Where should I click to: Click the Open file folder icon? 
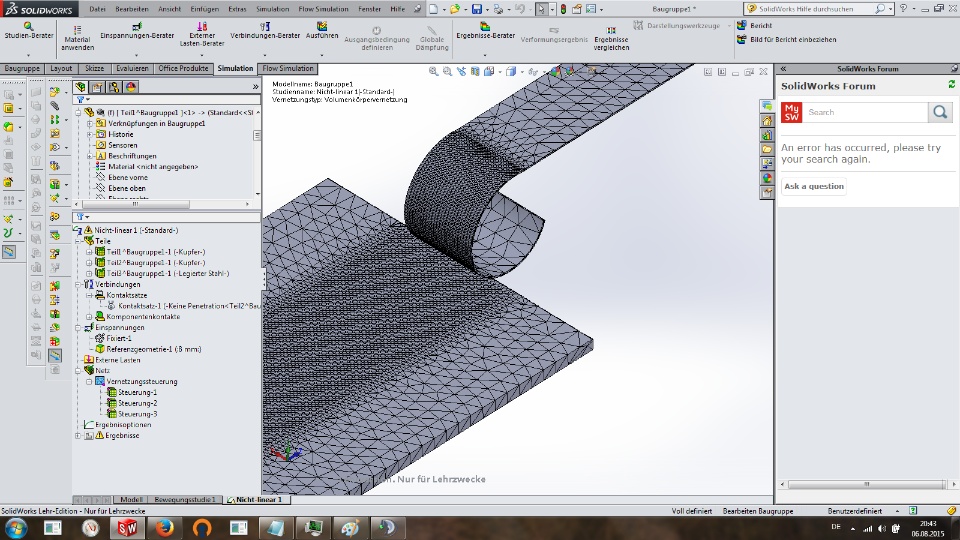click(454, 9)
